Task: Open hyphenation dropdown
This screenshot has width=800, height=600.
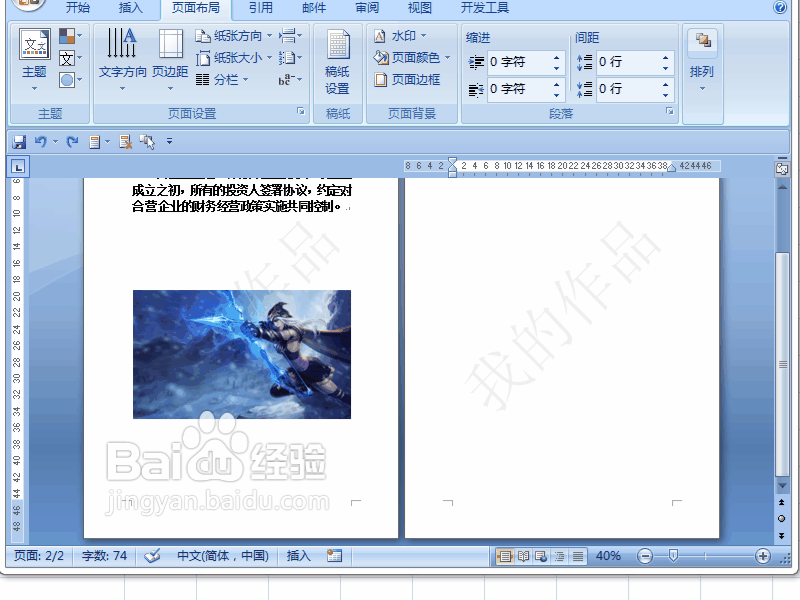Action: pos(290,80)
